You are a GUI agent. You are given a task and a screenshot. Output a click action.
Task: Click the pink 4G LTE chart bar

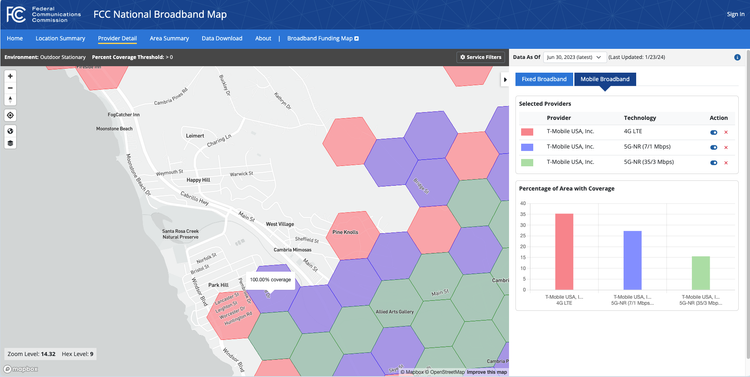click(x=564, y=252)
